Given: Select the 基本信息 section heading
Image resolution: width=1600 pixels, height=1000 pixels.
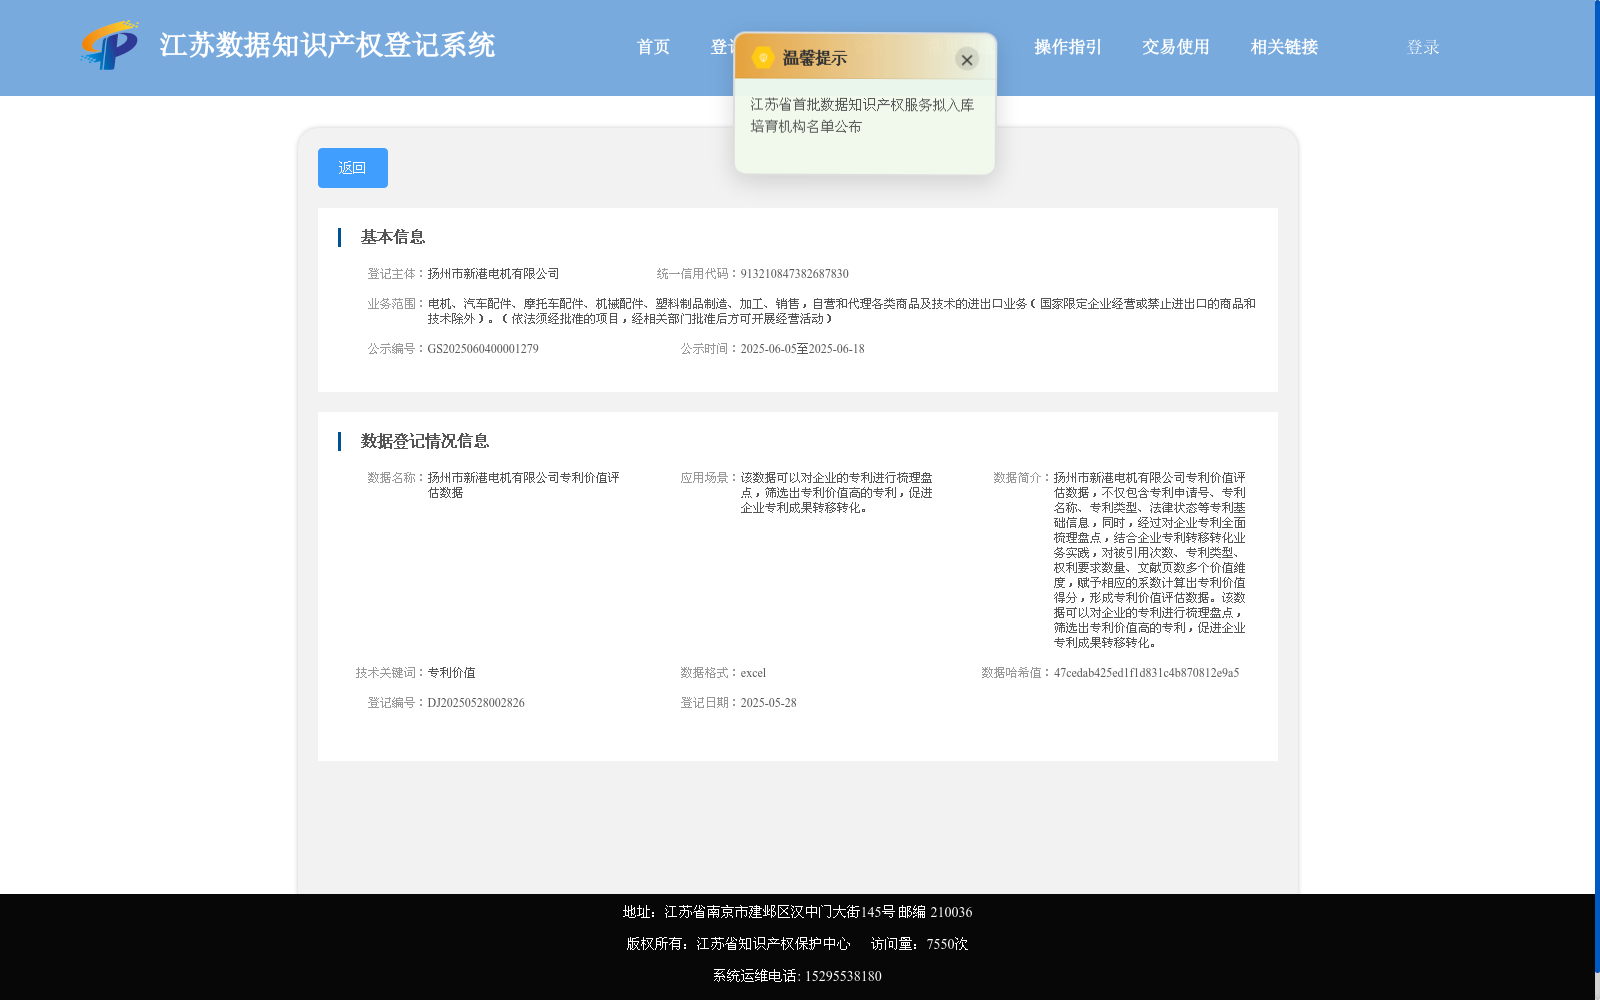Looking at the screenshot, I should point(393,237).
